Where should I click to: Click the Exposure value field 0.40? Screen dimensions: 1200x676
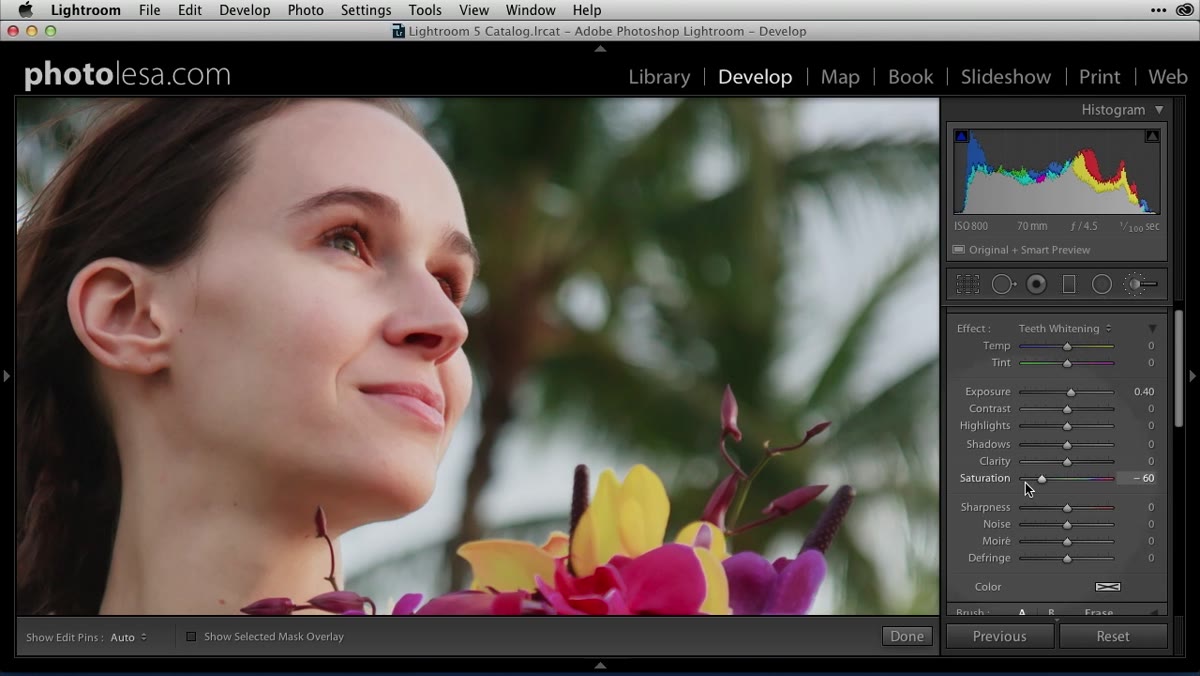pos(1144,392)
